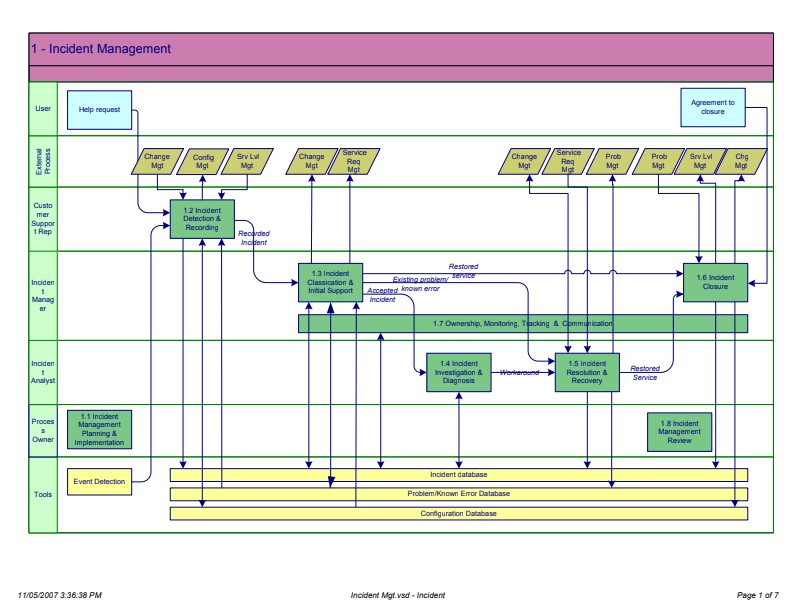Click the "Customer Support Rep" swimlane label

tap(43, 218)
